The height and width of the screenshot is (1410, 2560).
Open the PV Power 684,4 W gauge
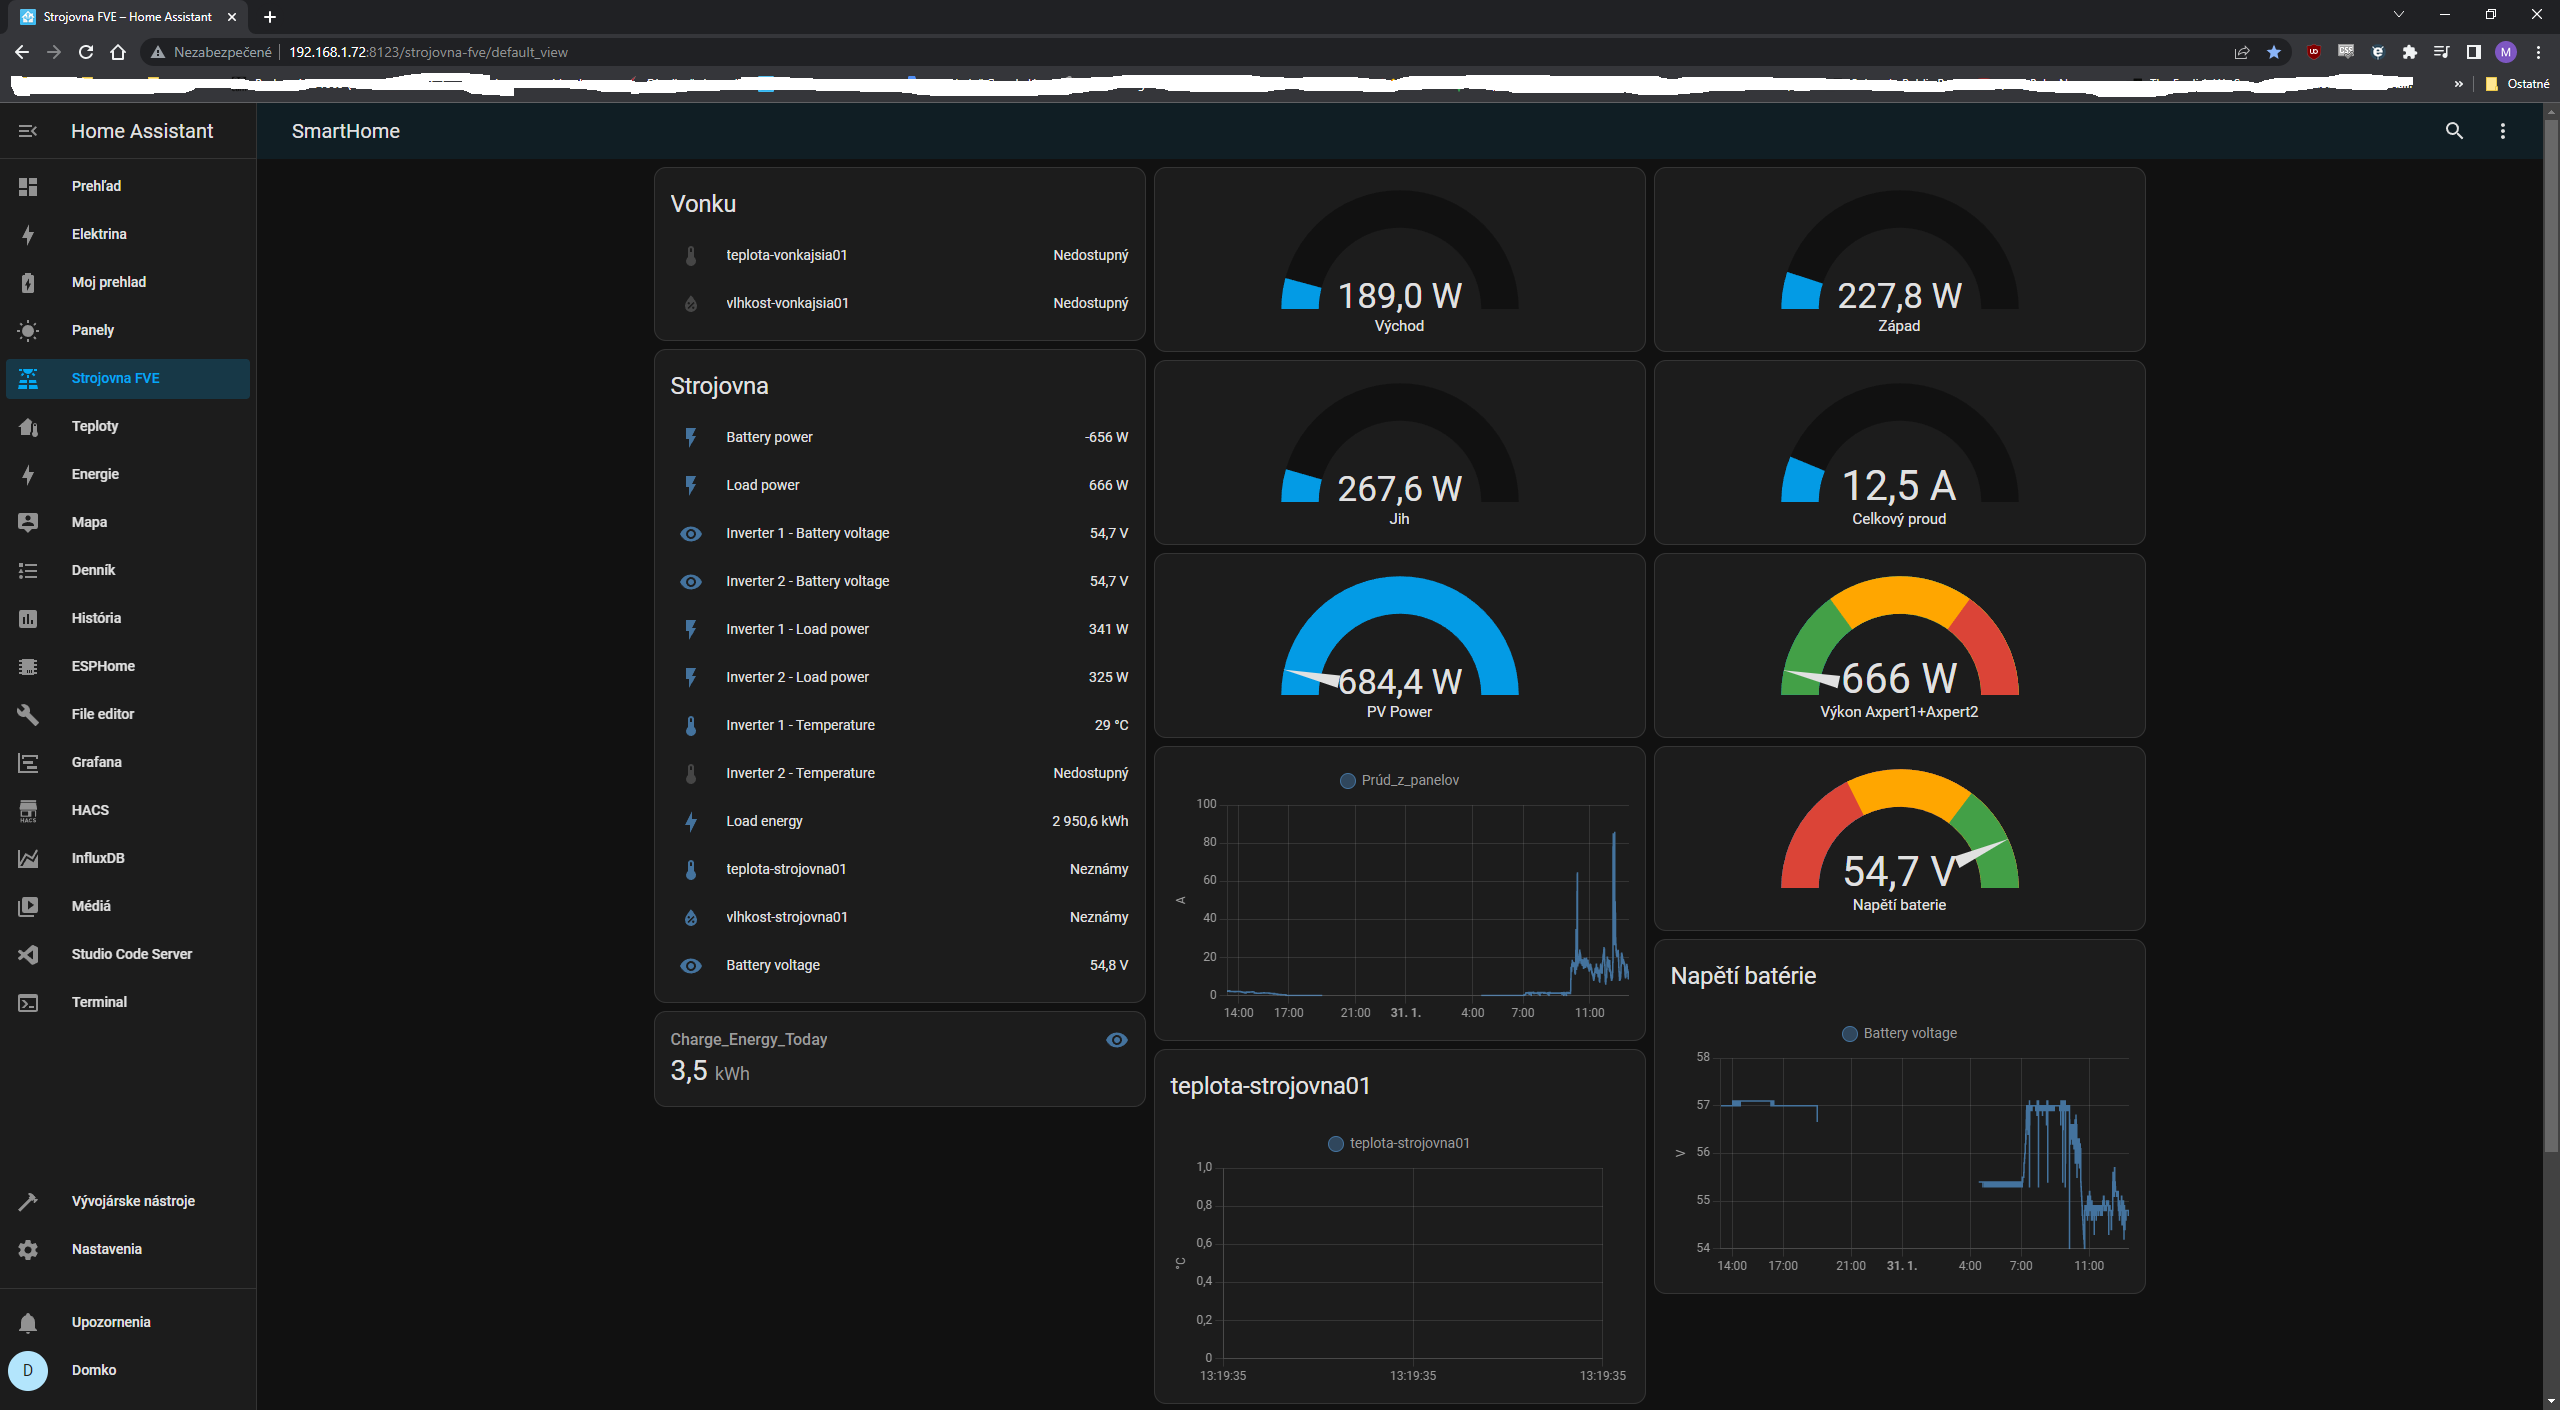pos(1399,645)
